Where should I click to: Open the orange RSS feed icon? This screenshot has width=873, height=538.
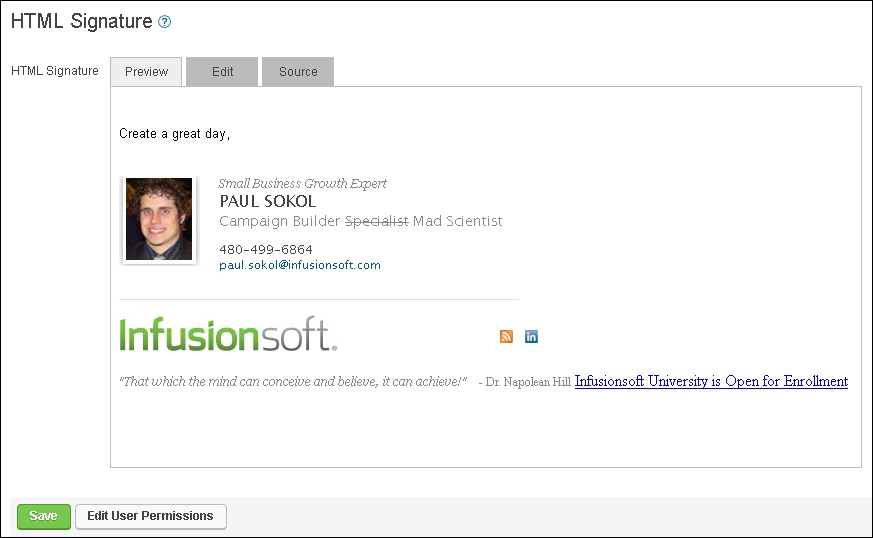pos(506,336)
